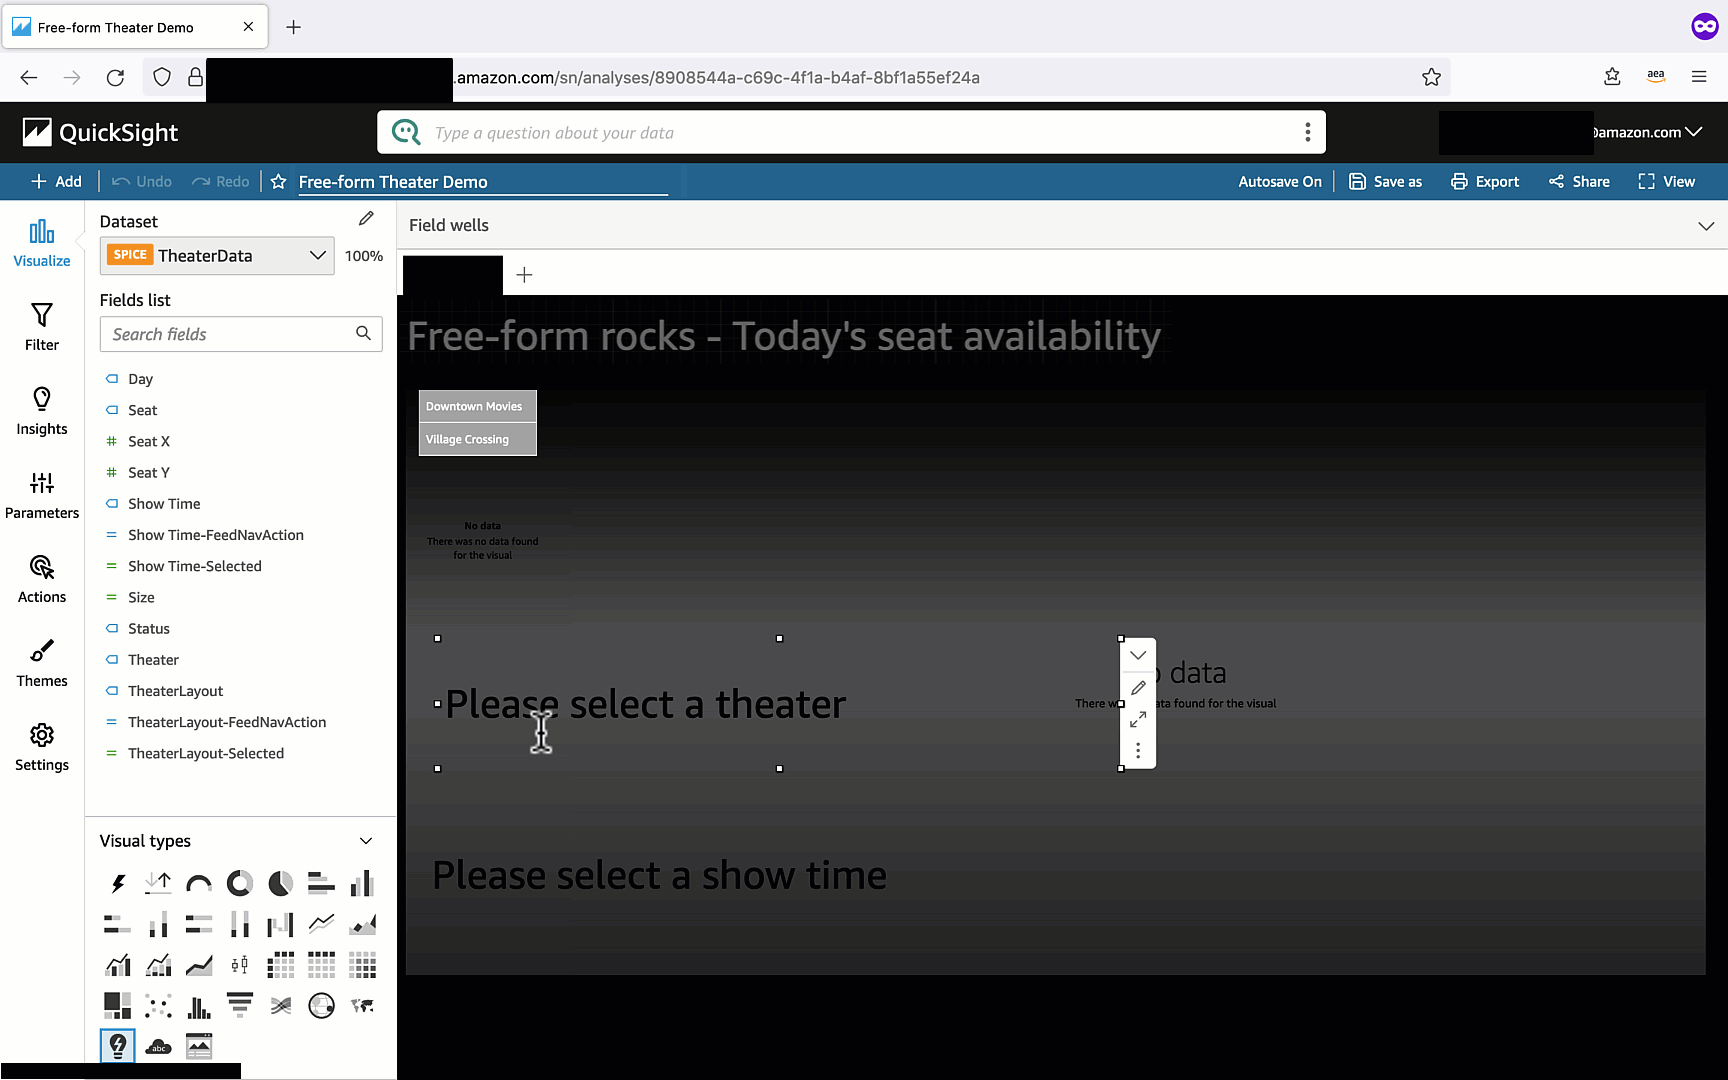
Task: Open the Actions pane
Action: (42, 579)
